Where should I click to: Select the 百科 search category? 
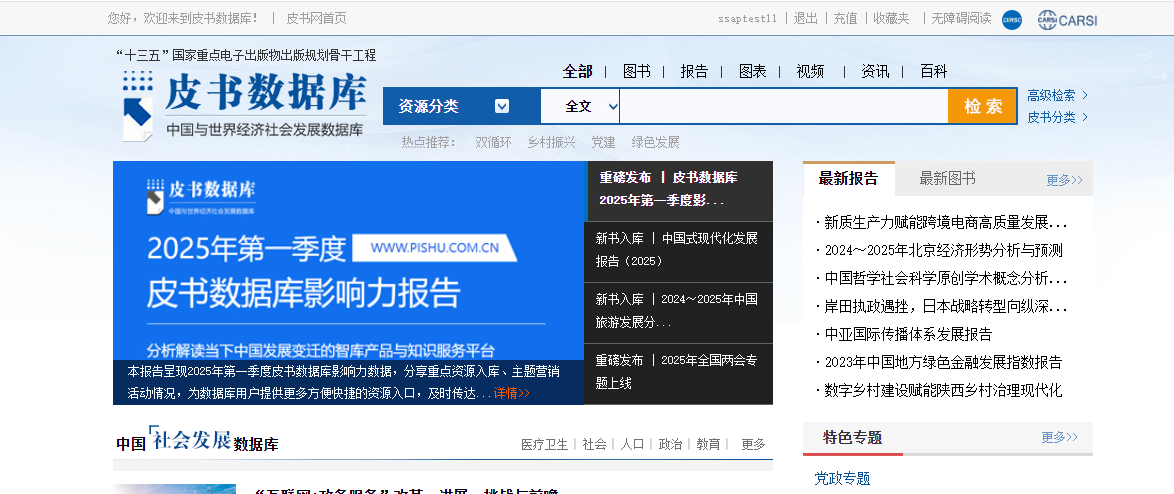934,71
